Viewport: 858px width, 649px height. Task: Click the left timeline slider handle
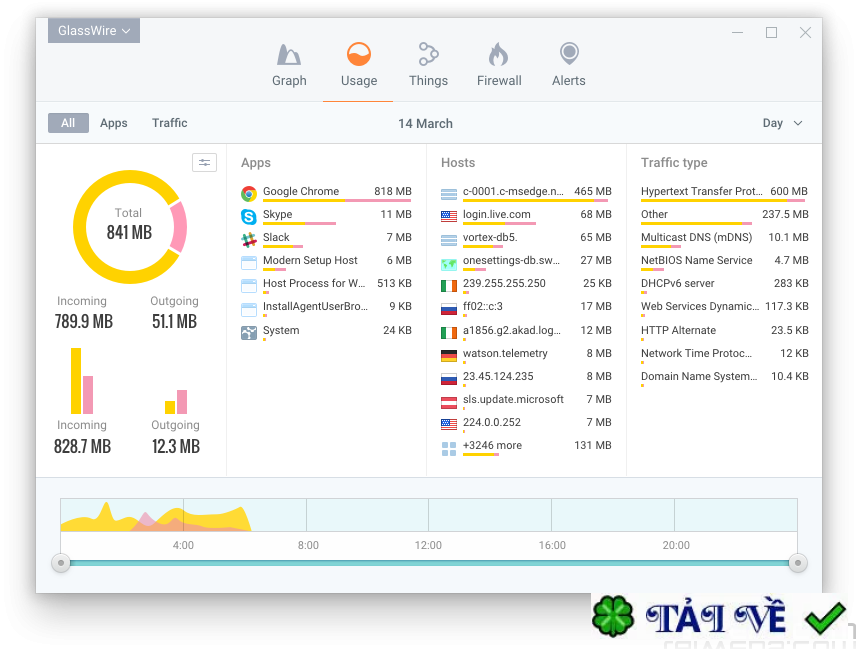pos(61,563)
